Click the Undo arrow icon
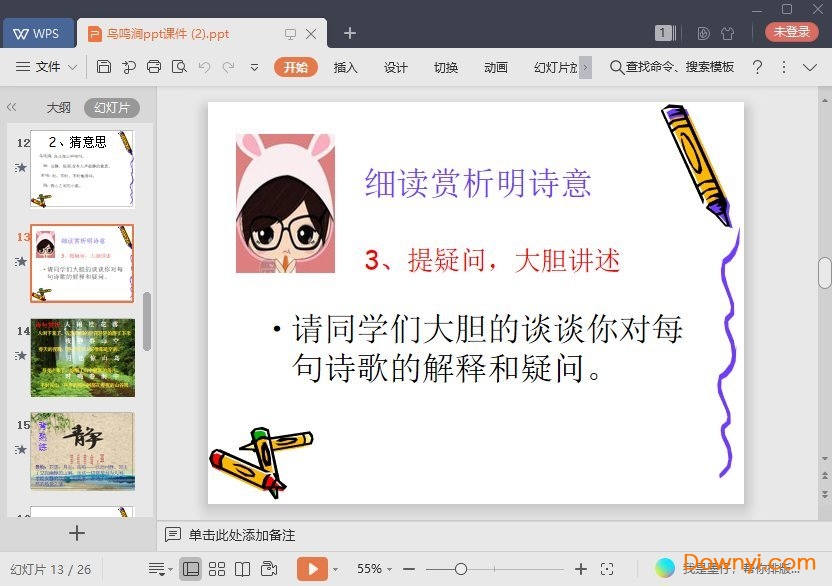 click(204, 67)
